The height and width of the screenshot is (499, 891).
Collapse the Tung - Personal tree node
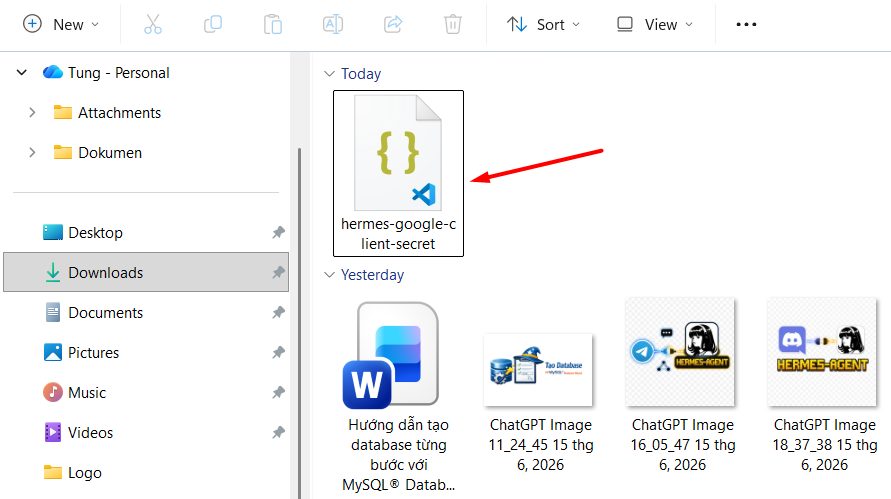click(22, 73)
